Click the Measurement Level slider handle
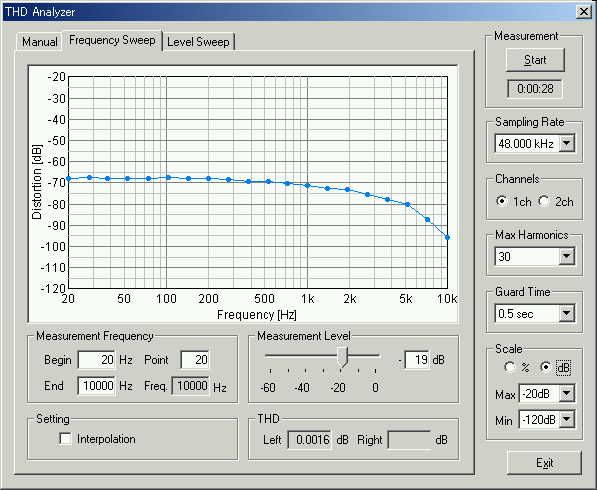 pos(342,357)
